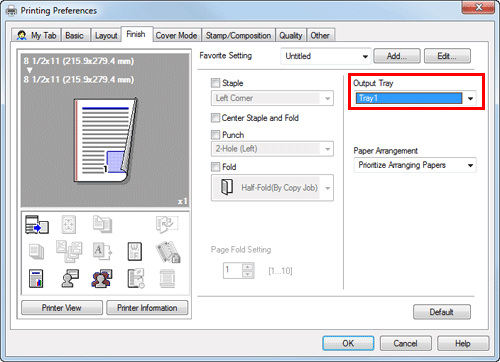
Task: Toggle the Fold checkbox
Action: tap(216, 167)
